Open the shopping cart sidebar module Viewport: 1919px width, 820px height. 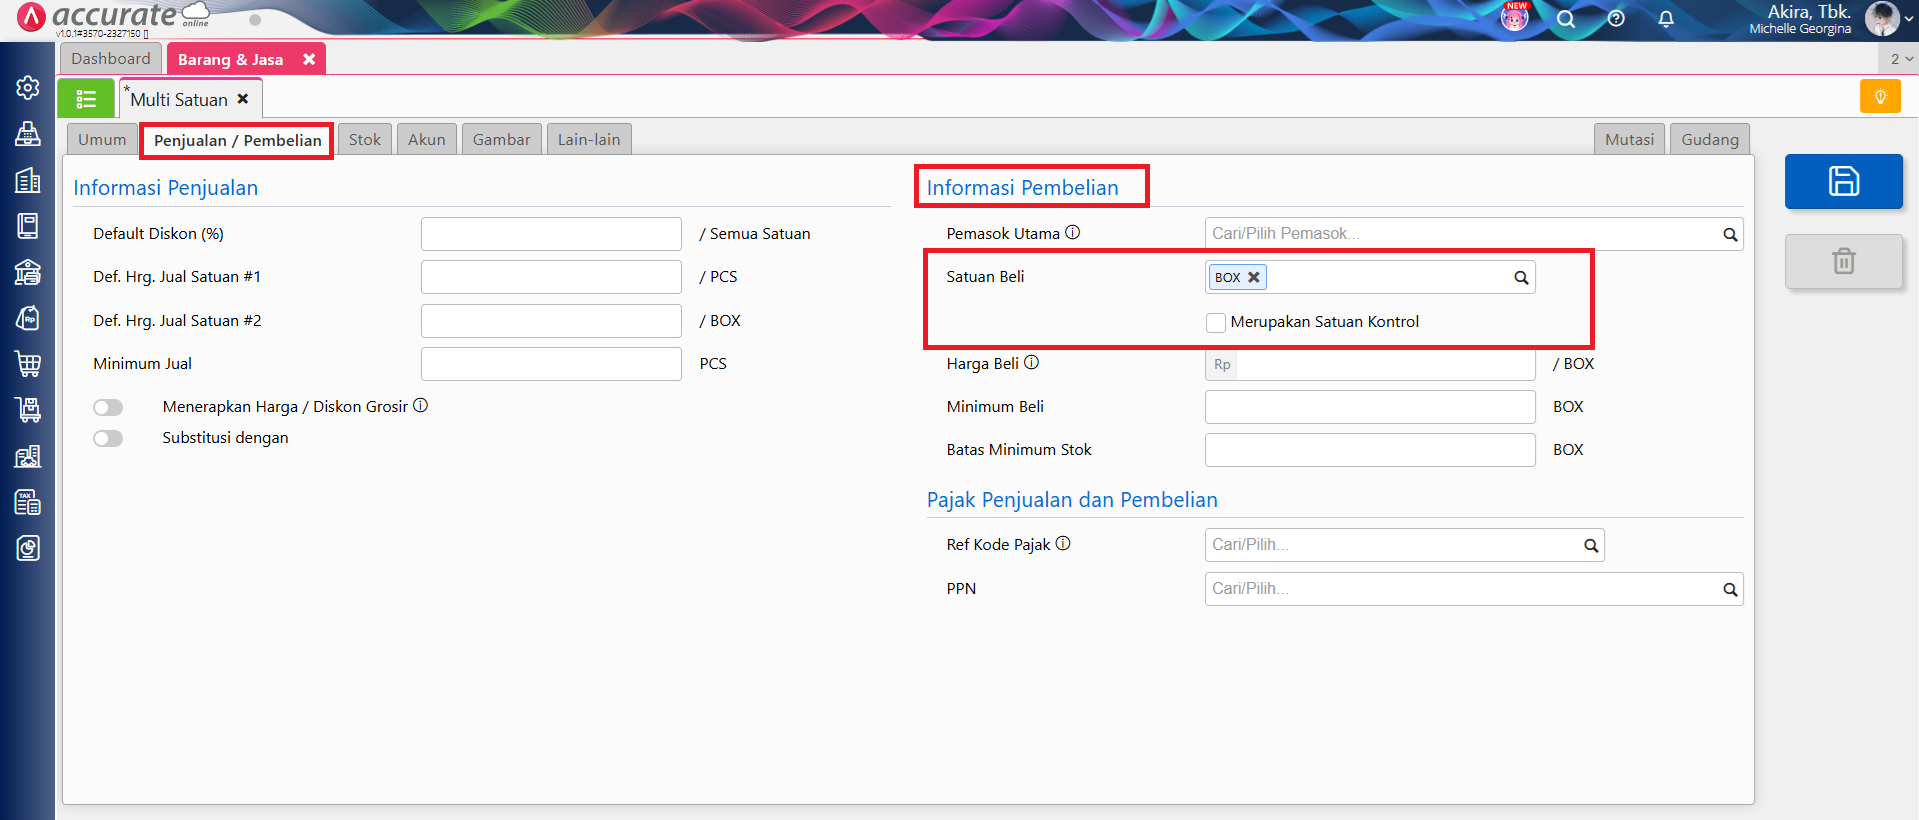[x=28, y=364]
